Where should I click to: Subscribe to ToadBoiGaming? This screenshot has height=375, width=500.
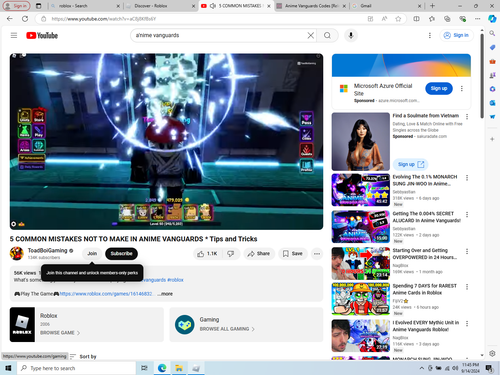[121, 254]
